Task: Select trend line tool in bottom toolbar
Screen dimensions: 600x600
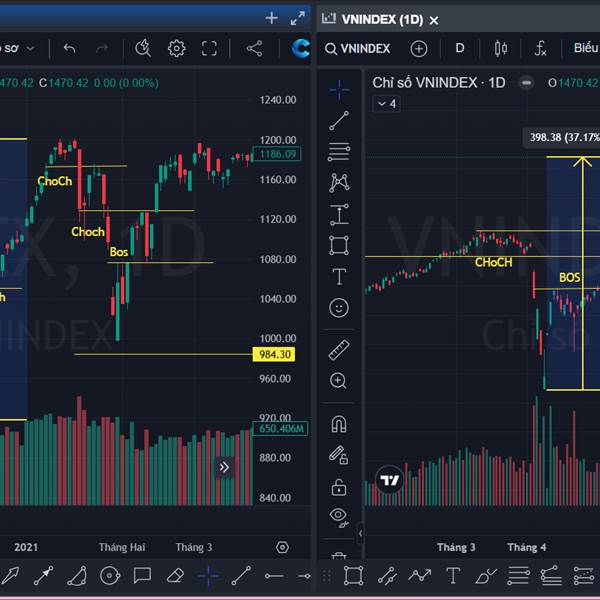Action: coord(241,576)
